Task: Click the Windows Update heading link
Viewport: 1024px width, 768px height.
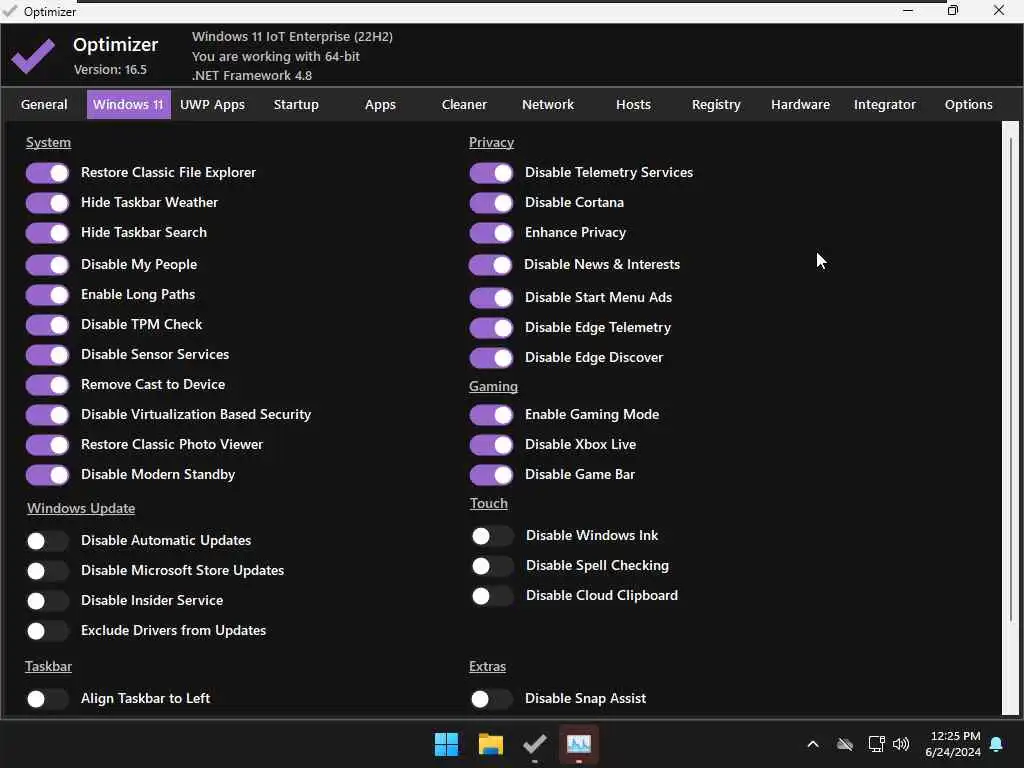Action: (81, 508)
